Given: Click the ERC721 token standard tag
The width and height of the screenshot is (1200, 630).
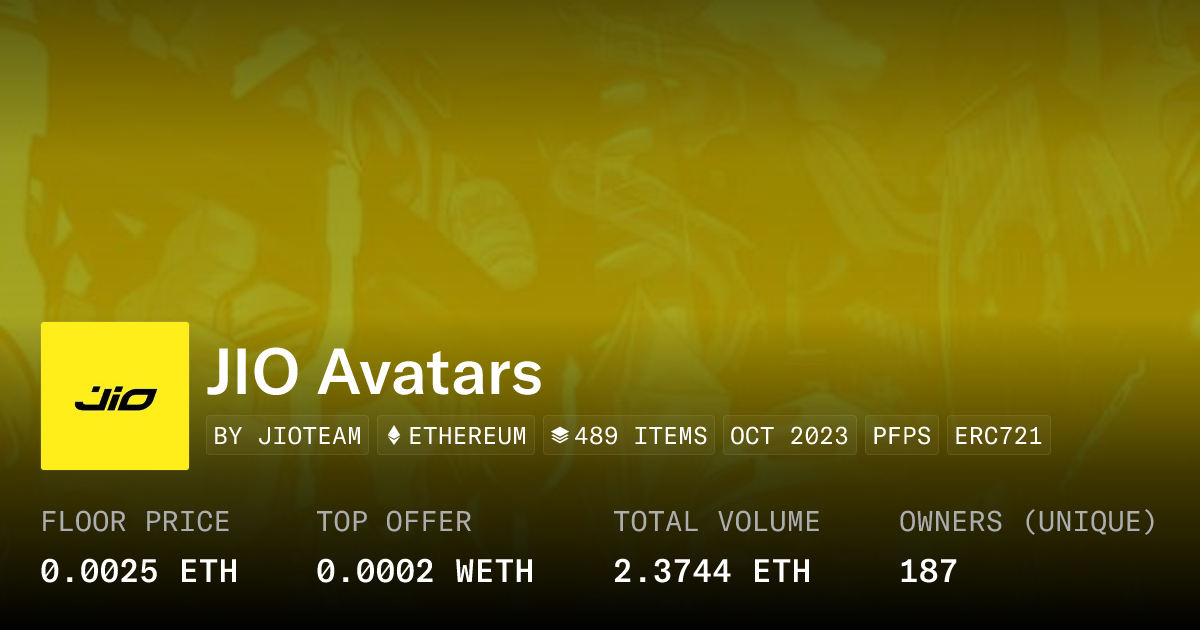Looking at the screenshot, I should pyautogui.click(x=998, y=436).
